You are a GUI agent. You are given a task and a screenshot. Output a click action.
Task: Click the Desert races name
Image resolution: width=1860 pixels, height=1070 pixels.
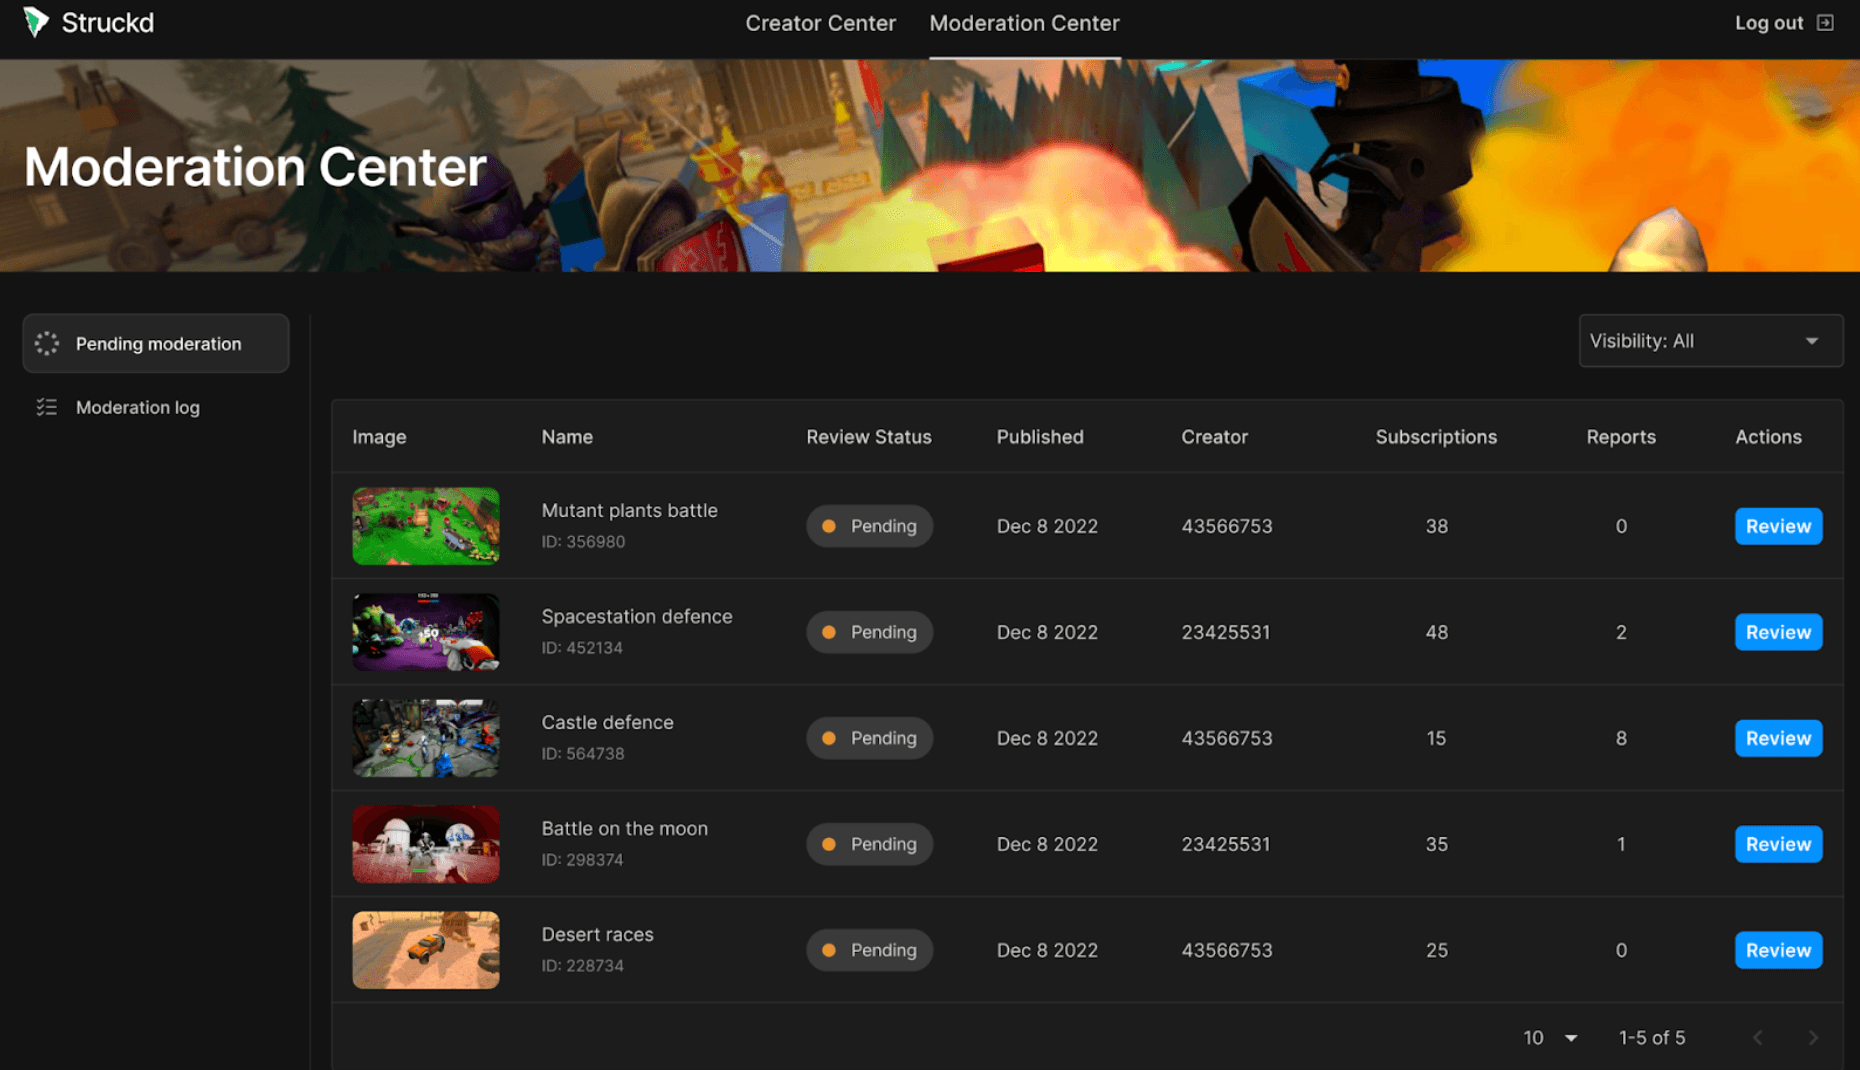pos(597,934)
